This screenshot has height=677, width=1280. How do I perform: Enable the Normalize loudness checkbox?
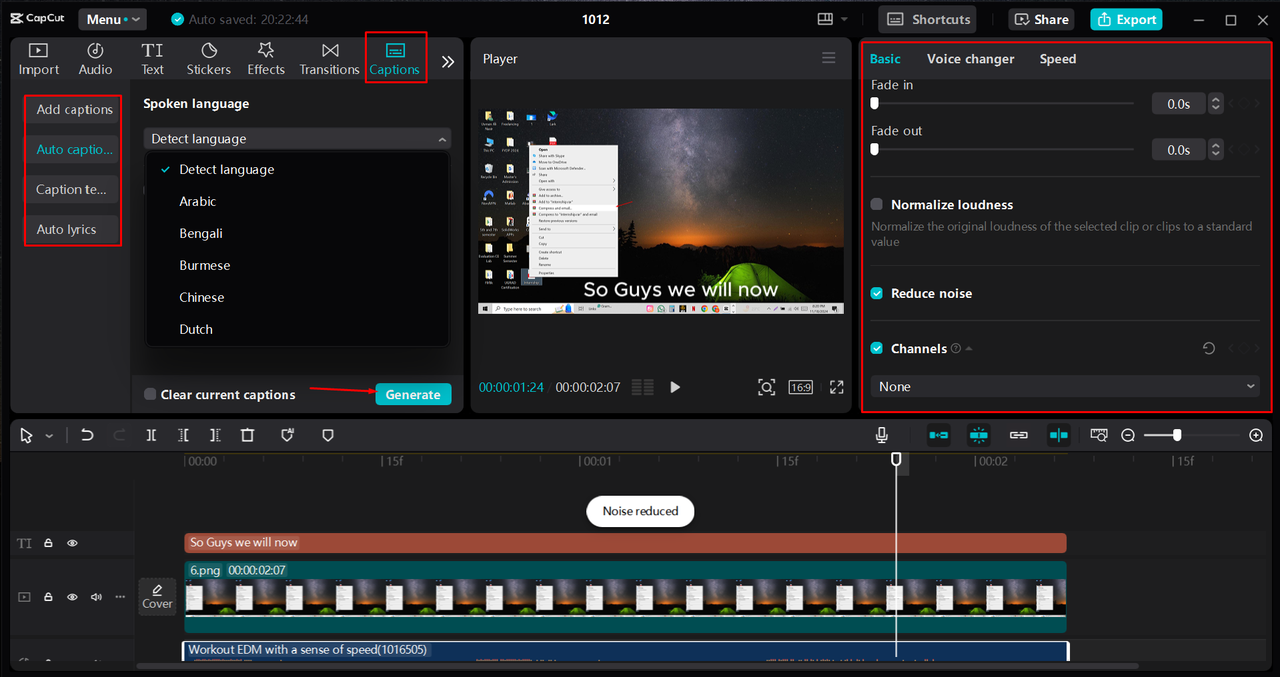(877, 205)
